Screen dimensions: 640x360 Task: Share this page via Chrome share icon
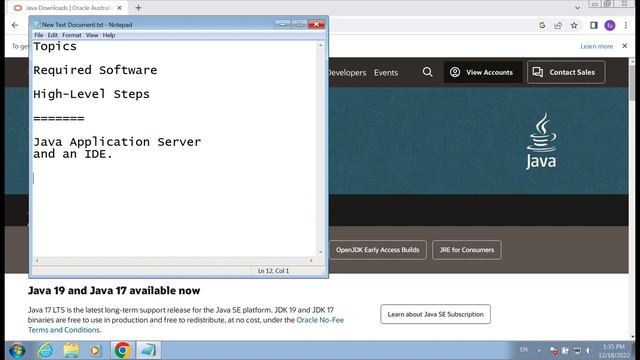pos(558,25)
